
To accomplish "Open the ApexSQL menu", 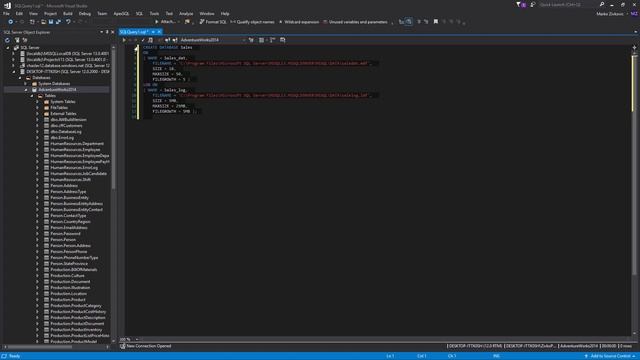I will coord(121,13).
